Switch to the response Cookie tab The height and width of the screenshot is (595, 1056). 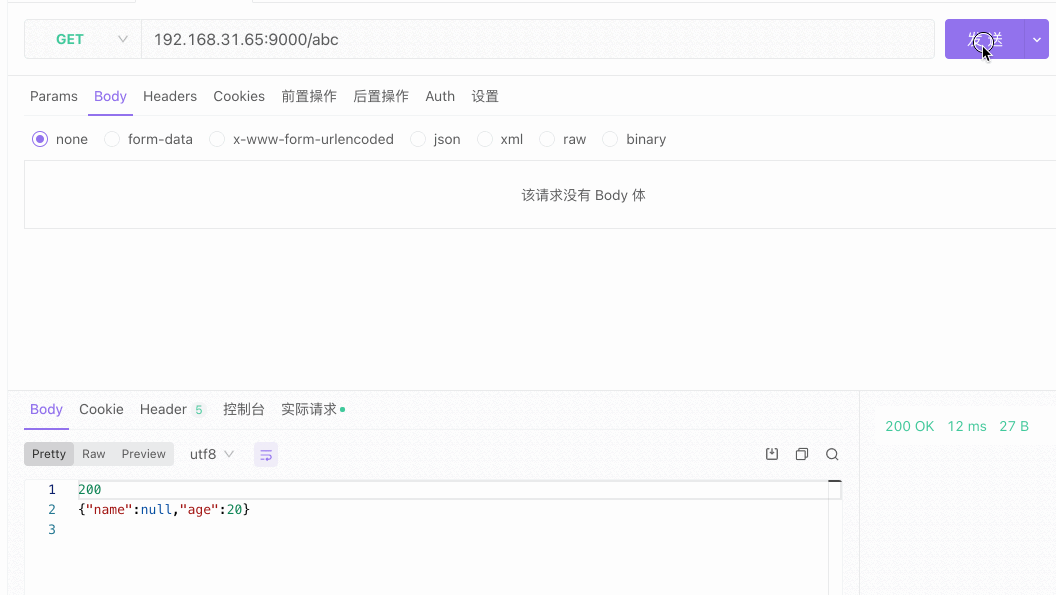pyautogui.click(x=101, y=410)
